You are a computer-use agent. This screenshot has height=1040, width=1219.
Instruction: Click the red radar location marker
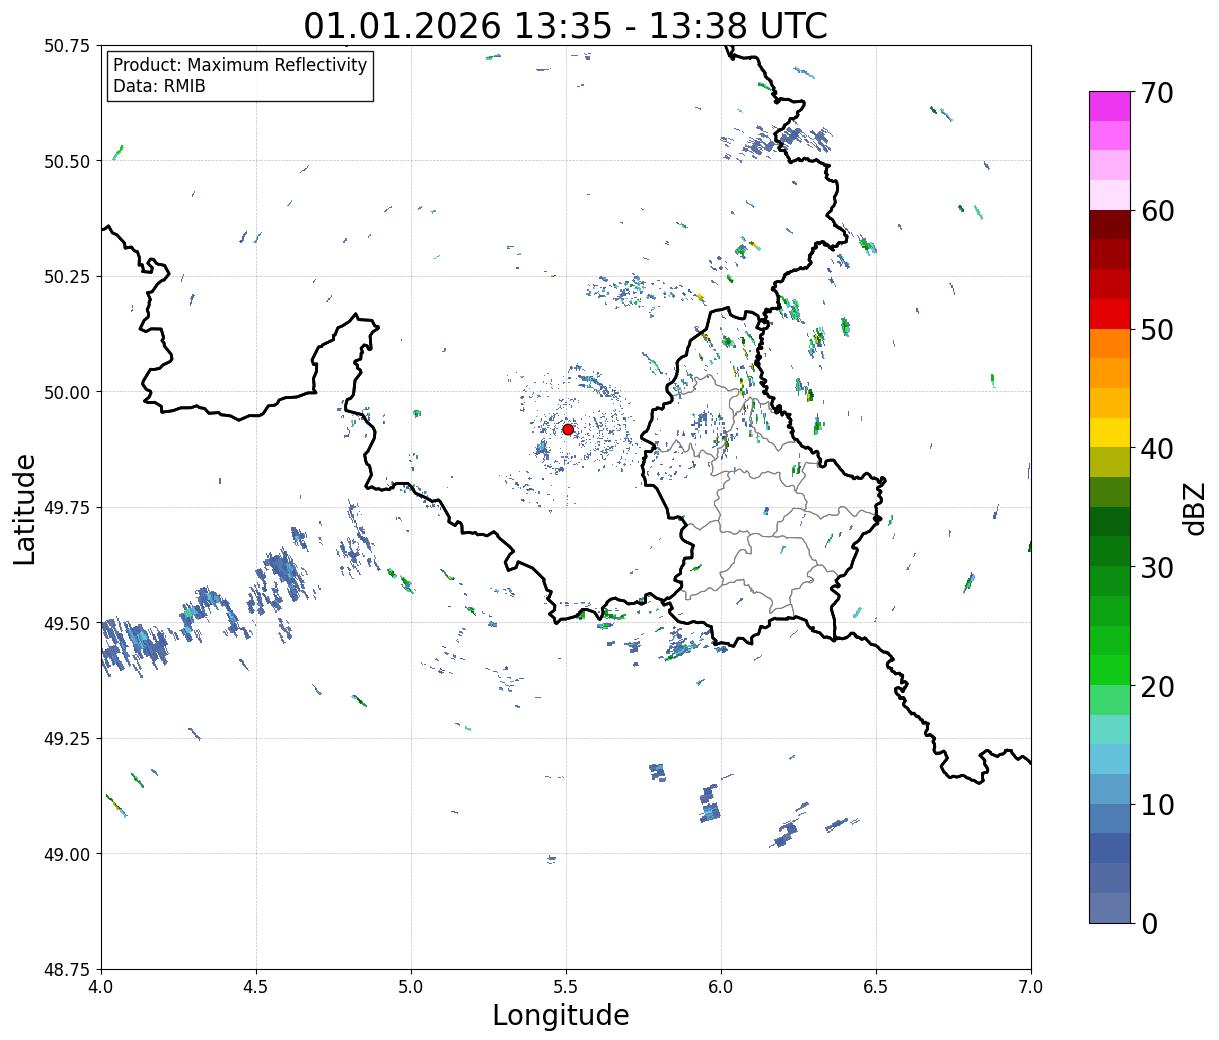(568, 429)
